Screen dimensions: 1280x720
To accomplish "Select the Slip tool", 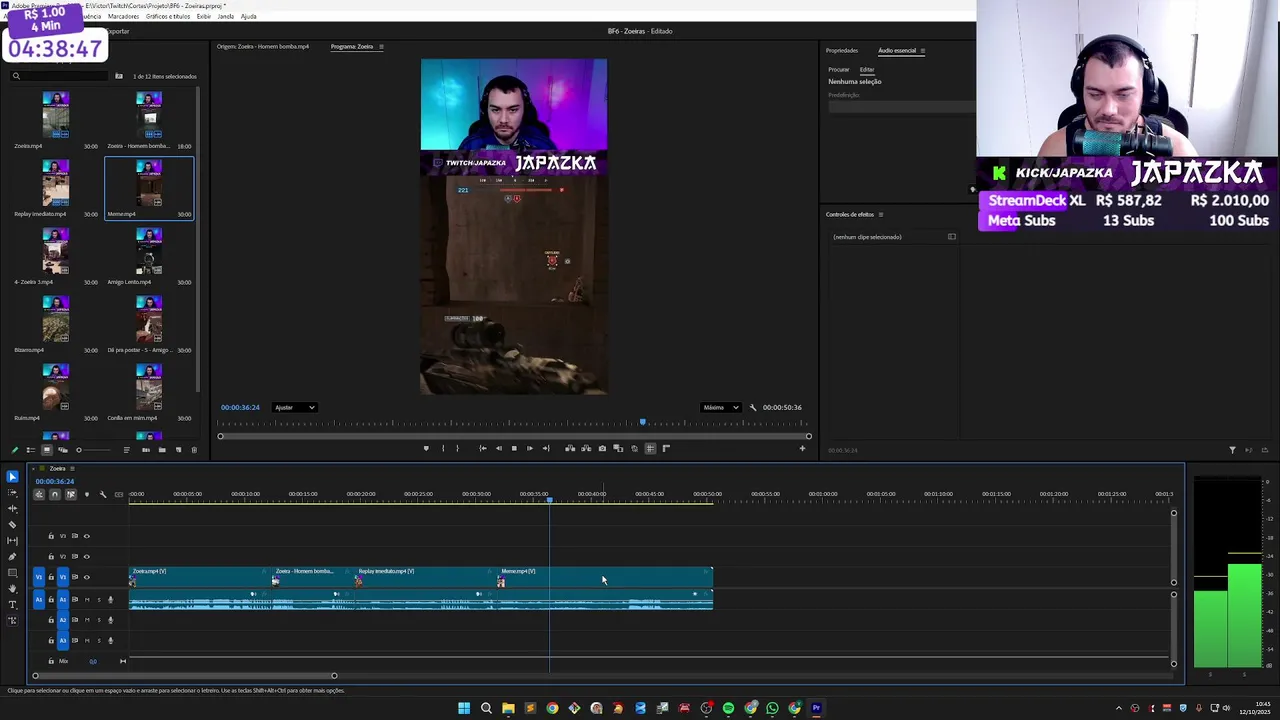I will [12, 540].
